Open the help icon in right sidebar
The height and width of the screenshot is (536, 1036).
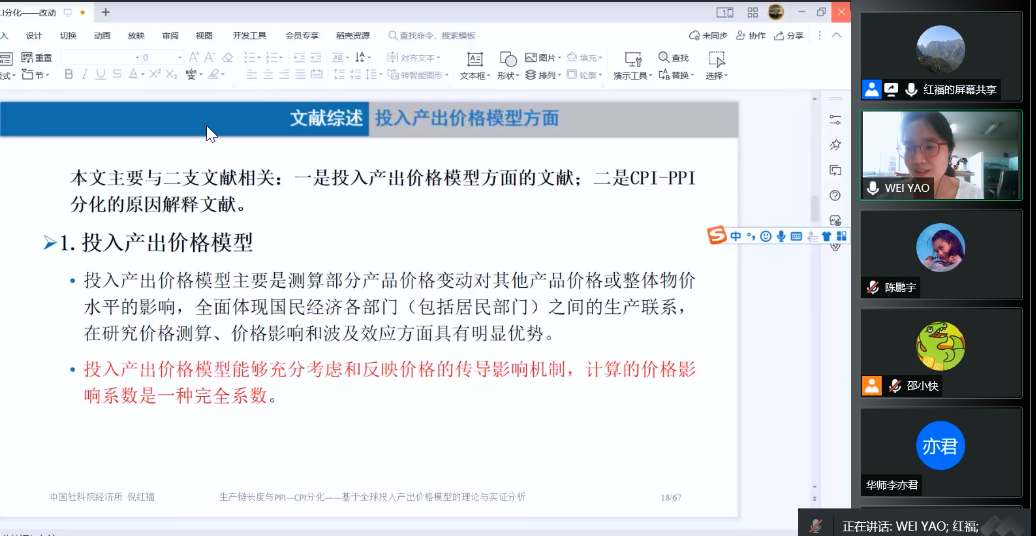point(835,195)
